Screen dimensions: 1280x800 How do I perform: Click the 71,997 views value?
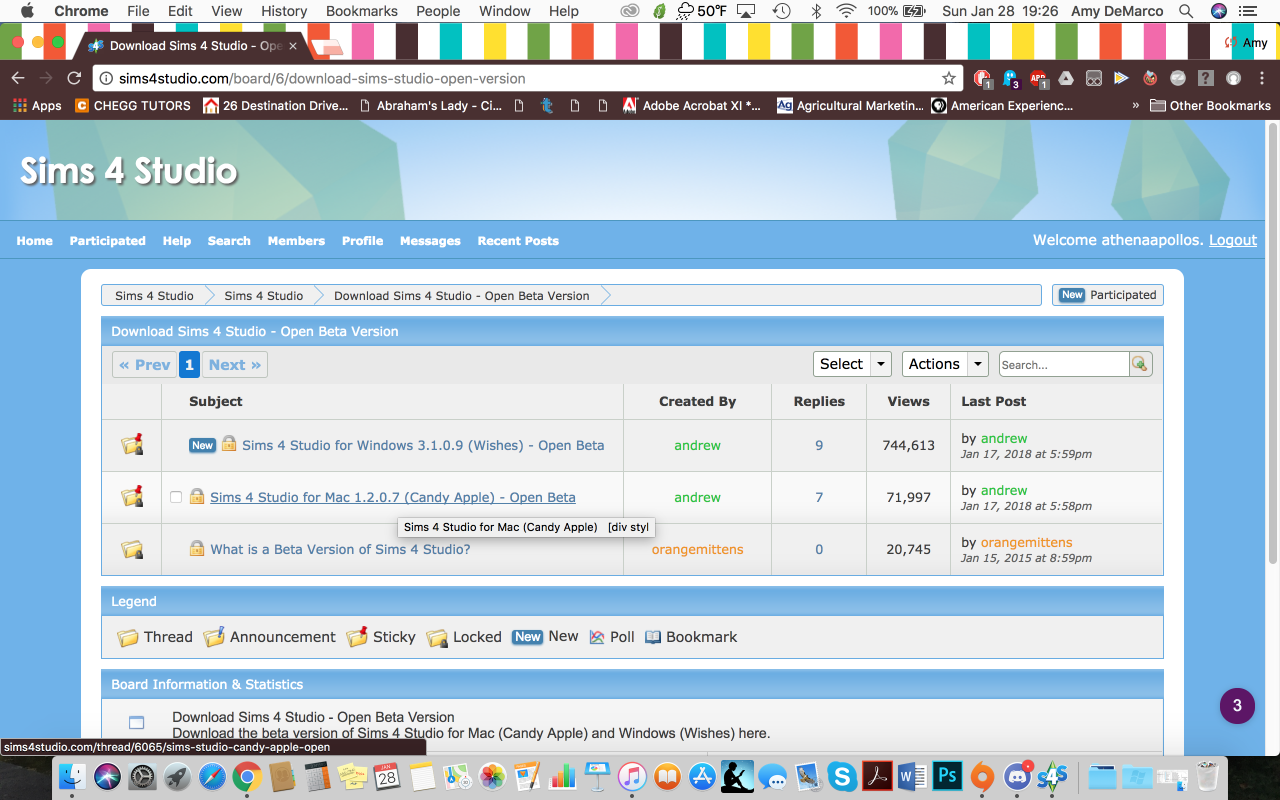tap(908, 497)
